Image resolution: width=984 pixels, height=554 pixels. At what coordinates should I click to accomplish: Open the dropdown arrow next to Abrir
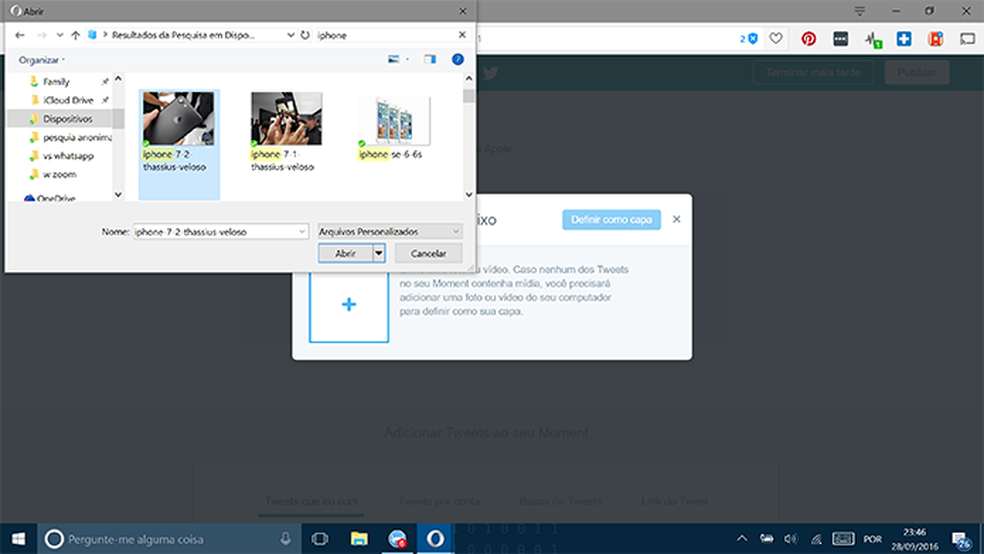(379, 254)
